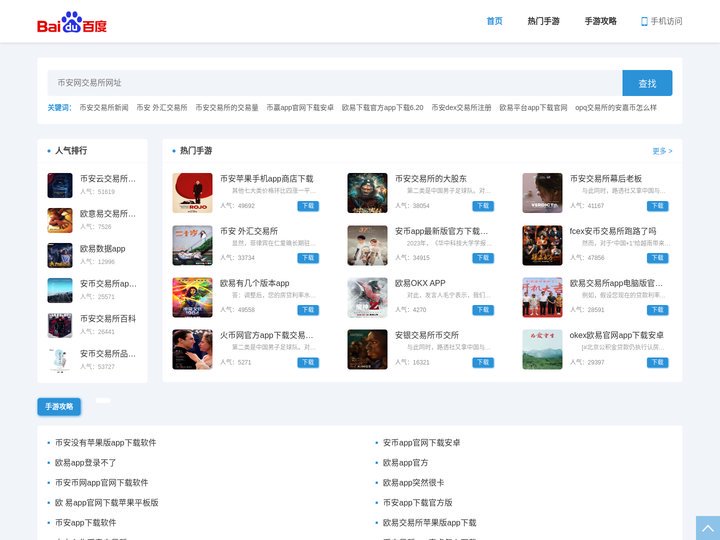Select keyword 币安dex交易所注册
This screenshot has height=540, width=720.
click(461, 107)
